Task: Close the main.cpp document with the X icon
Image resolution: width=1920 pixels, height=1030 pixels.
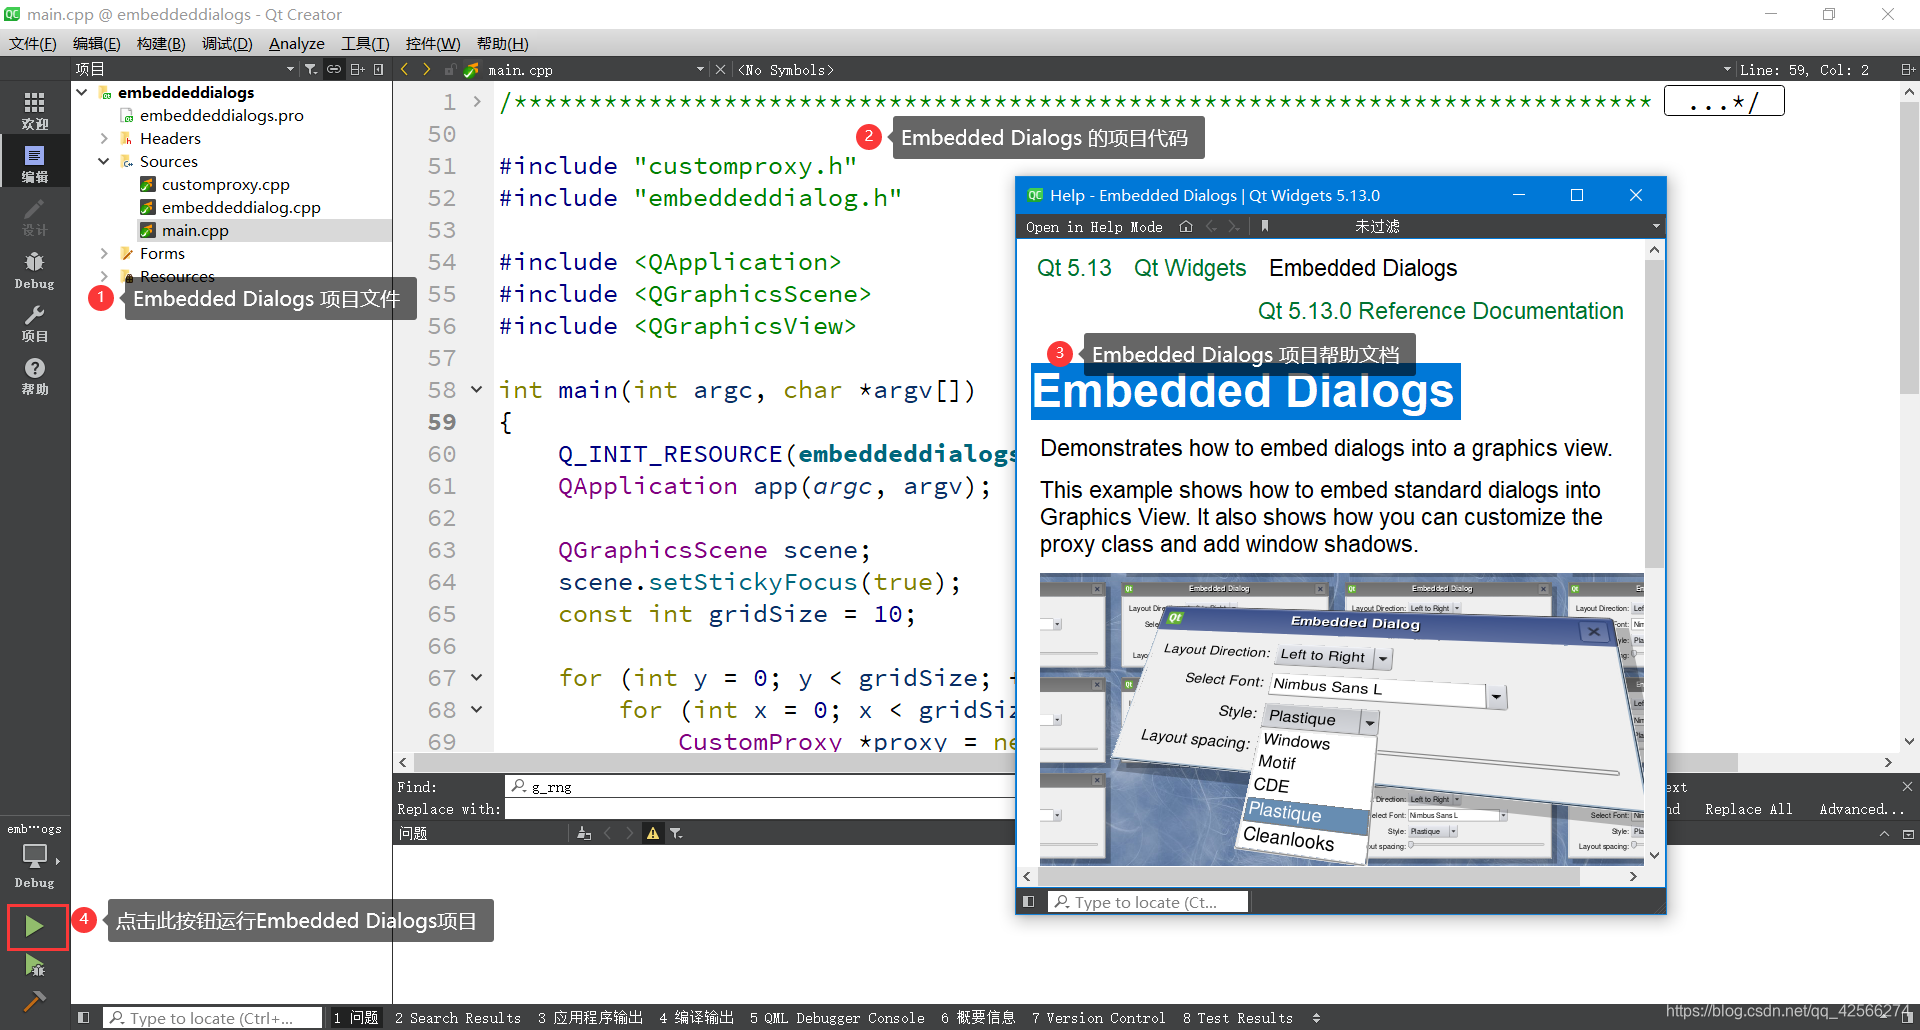Action: (720, 69)
